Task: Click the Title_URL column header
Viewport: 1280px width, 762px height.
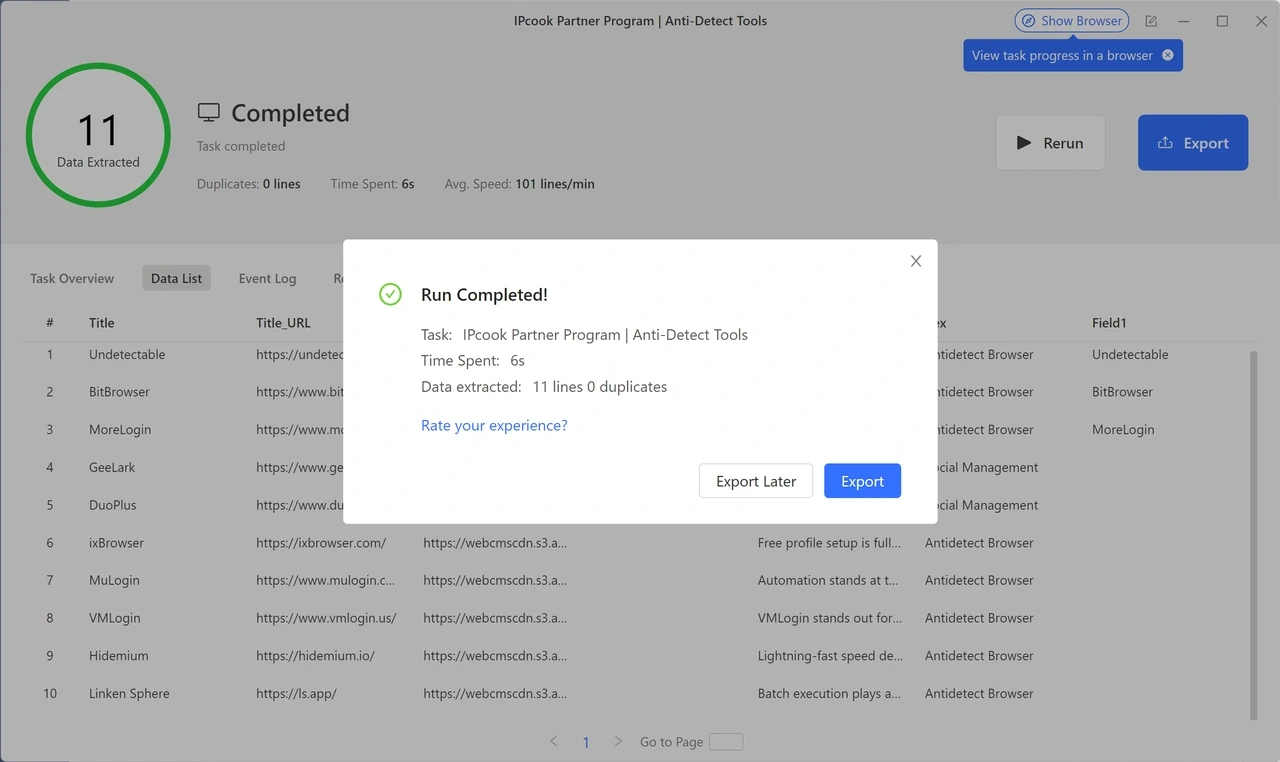Action: coord(283,323)
